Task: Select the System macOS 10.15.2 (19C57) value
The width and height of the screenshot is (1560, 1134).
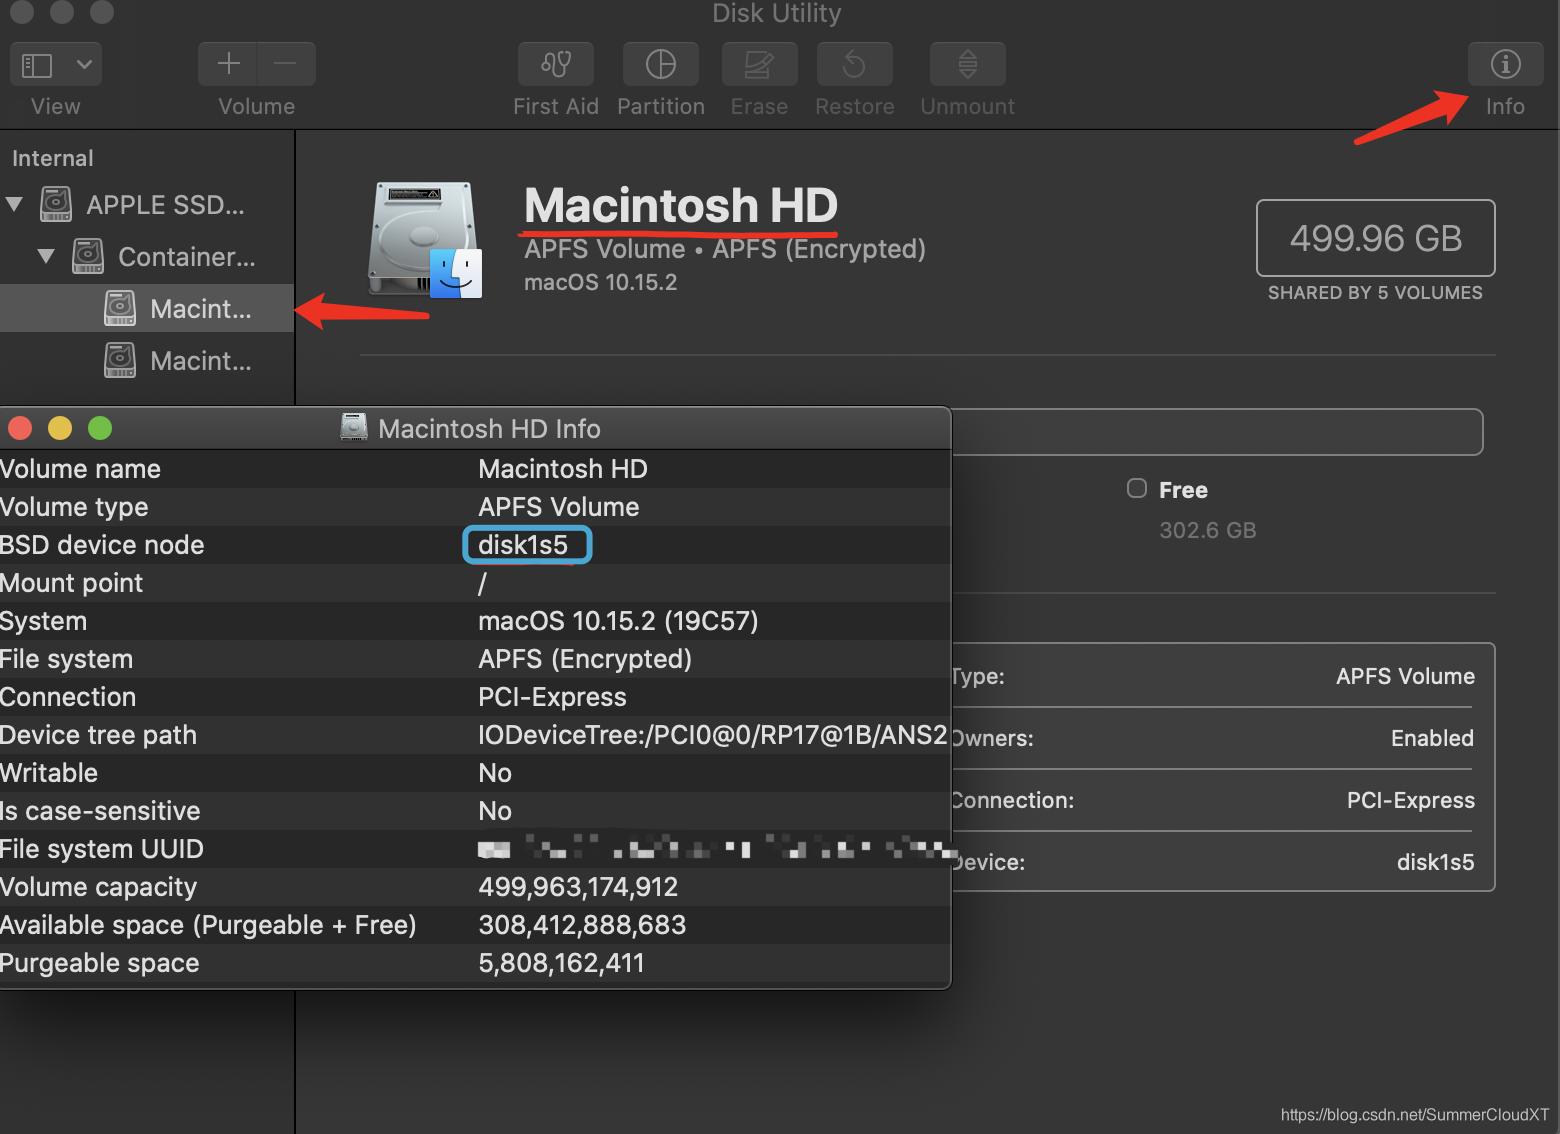Action: [x=618, y=621]
